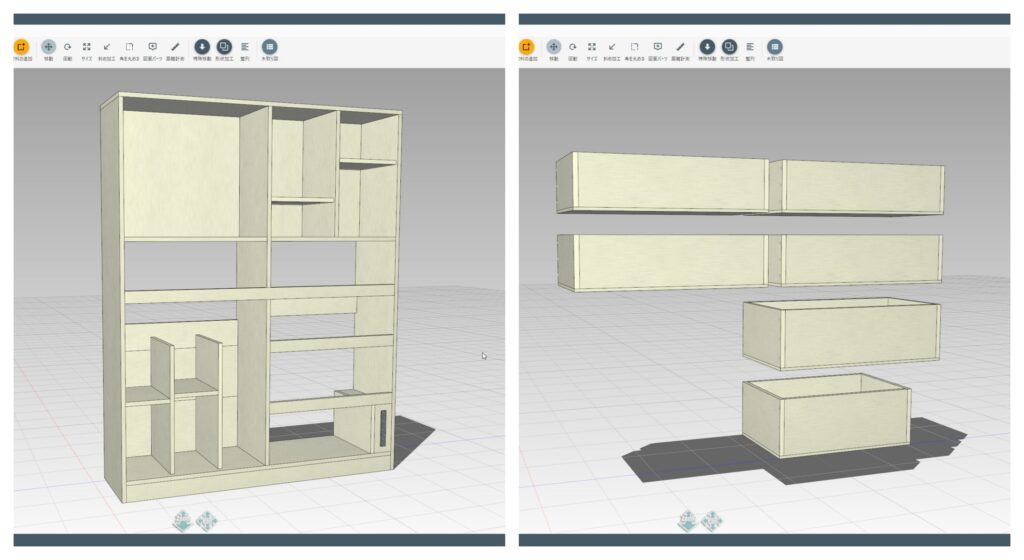Pick the round-corner tool in shelf view

(x=129, y=47)
